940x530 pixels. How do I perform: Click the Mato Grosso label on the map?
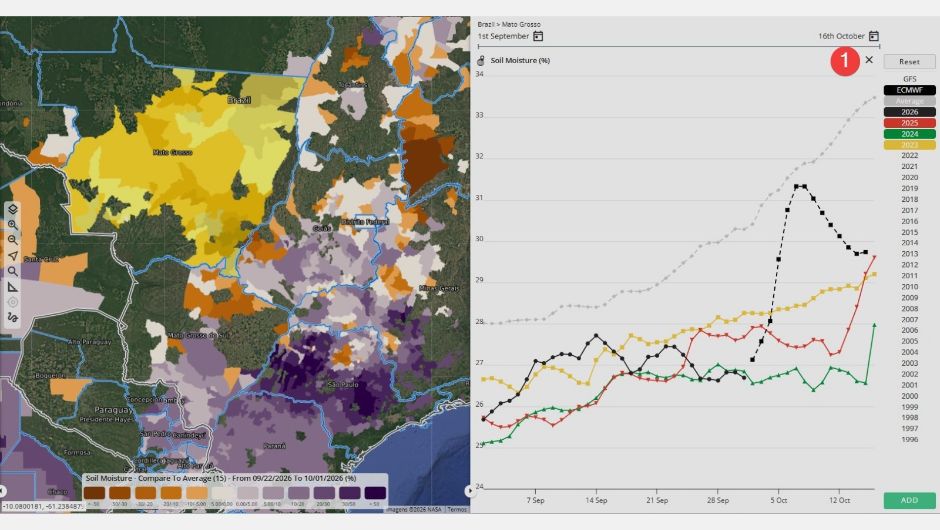(x=173, y=152)
